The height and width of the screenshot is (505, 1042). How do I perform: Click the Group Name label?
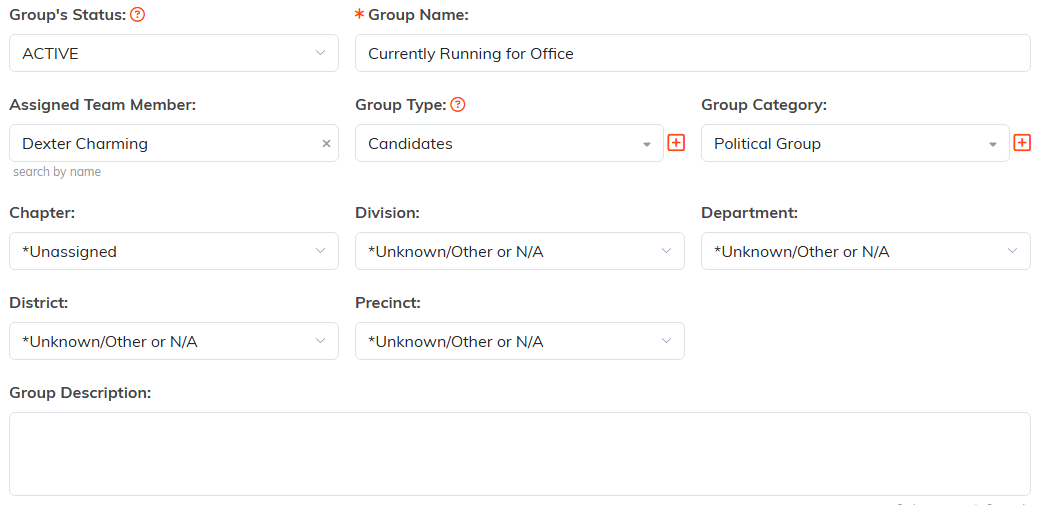pos(418,15)
